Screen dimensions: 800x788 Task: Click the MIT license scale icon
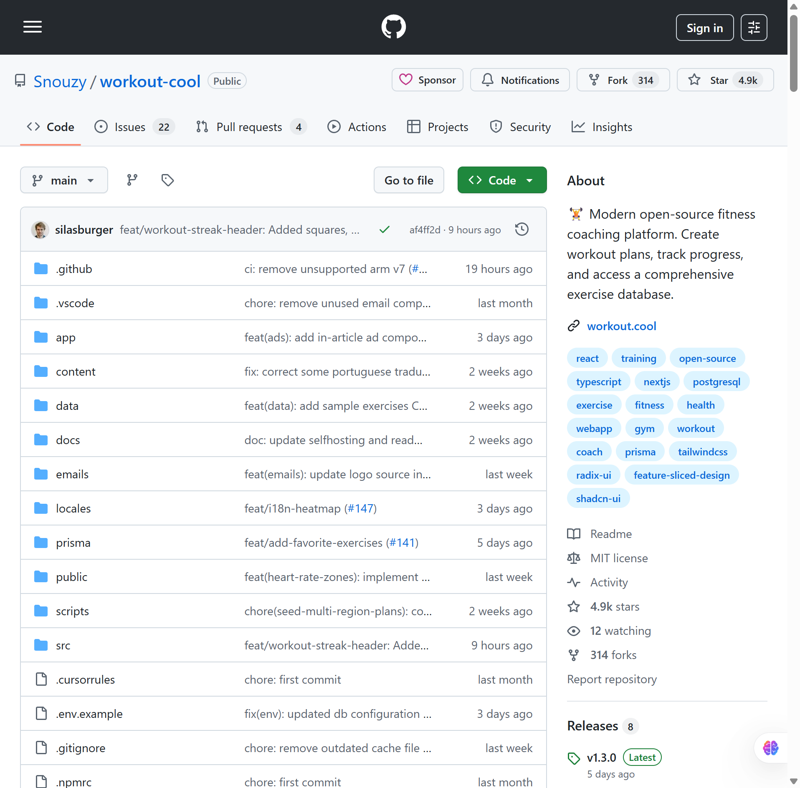click(573, 558)
